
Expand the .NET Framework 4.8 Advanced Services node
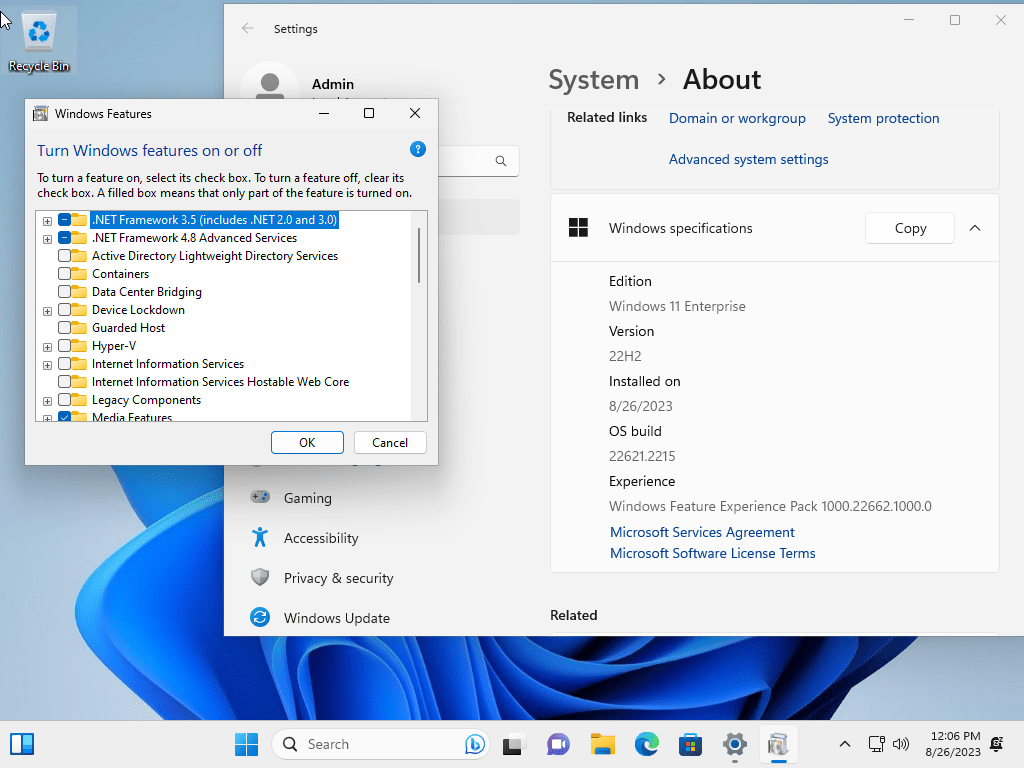click(47, 239)
